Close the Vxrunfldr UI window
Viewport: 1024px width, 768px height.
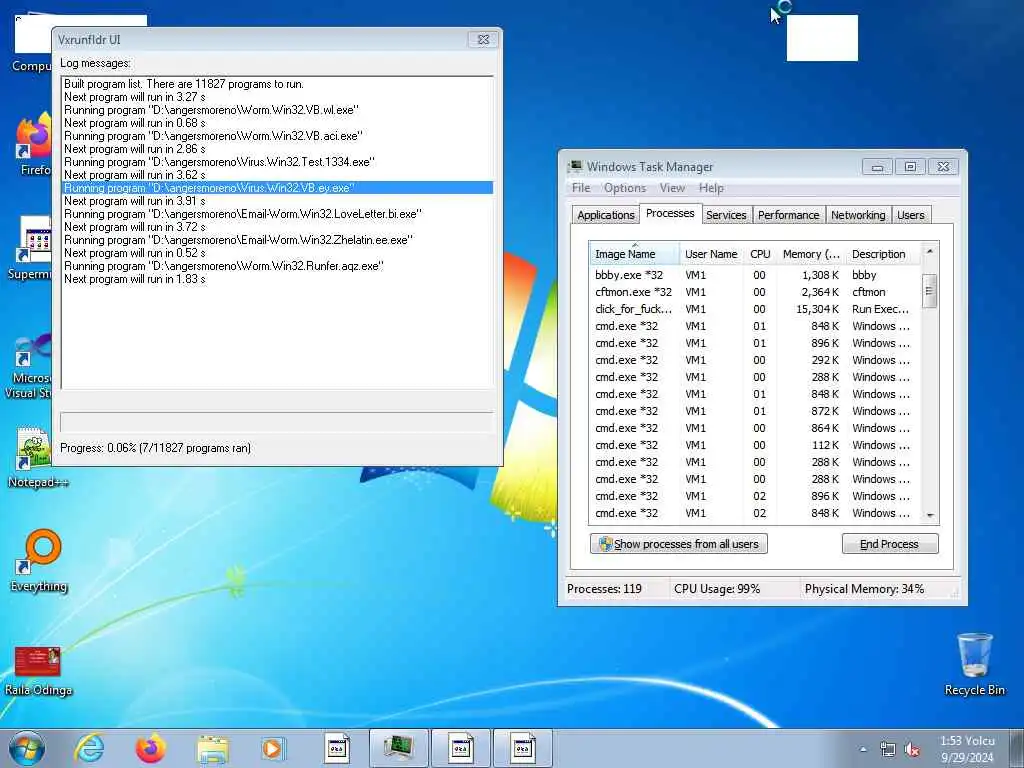tap(483, 39)
